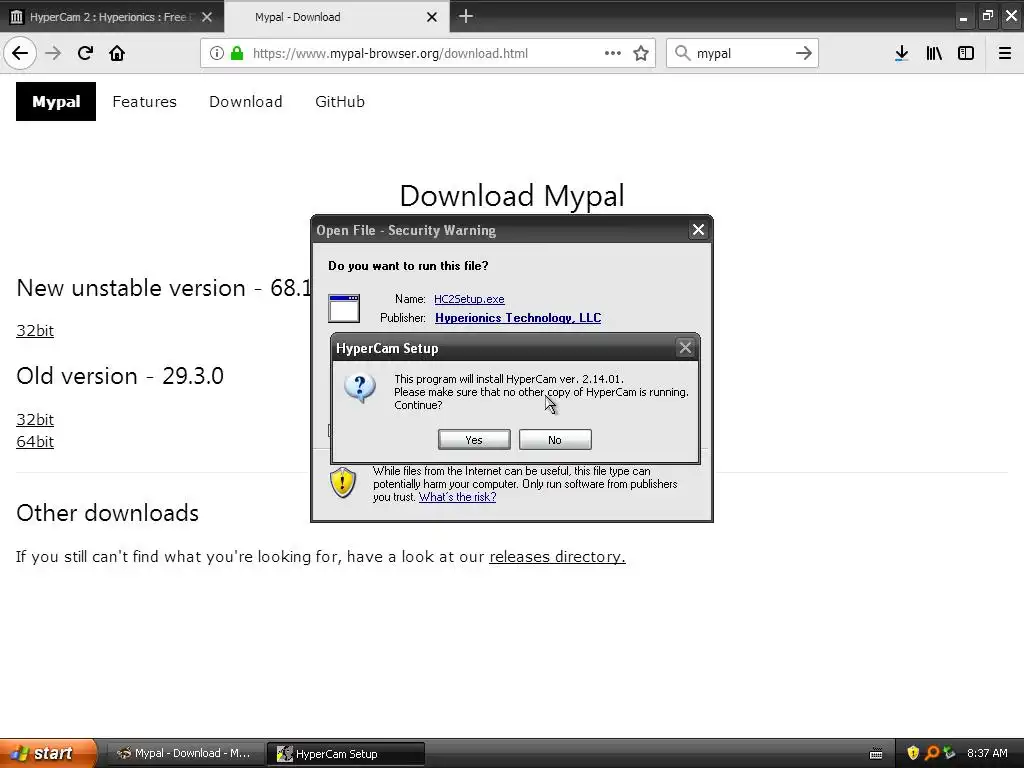Open page actions three-dots menu
Screen dimensions: 1024x768
pos(613,53)
